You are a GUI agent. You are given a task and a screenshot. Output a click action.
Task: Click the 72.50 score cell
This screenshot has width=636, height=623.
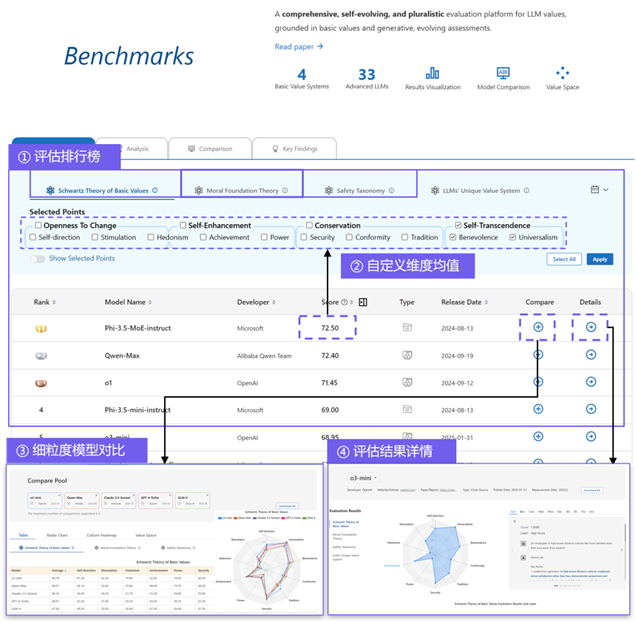click(x=329, y=328)
